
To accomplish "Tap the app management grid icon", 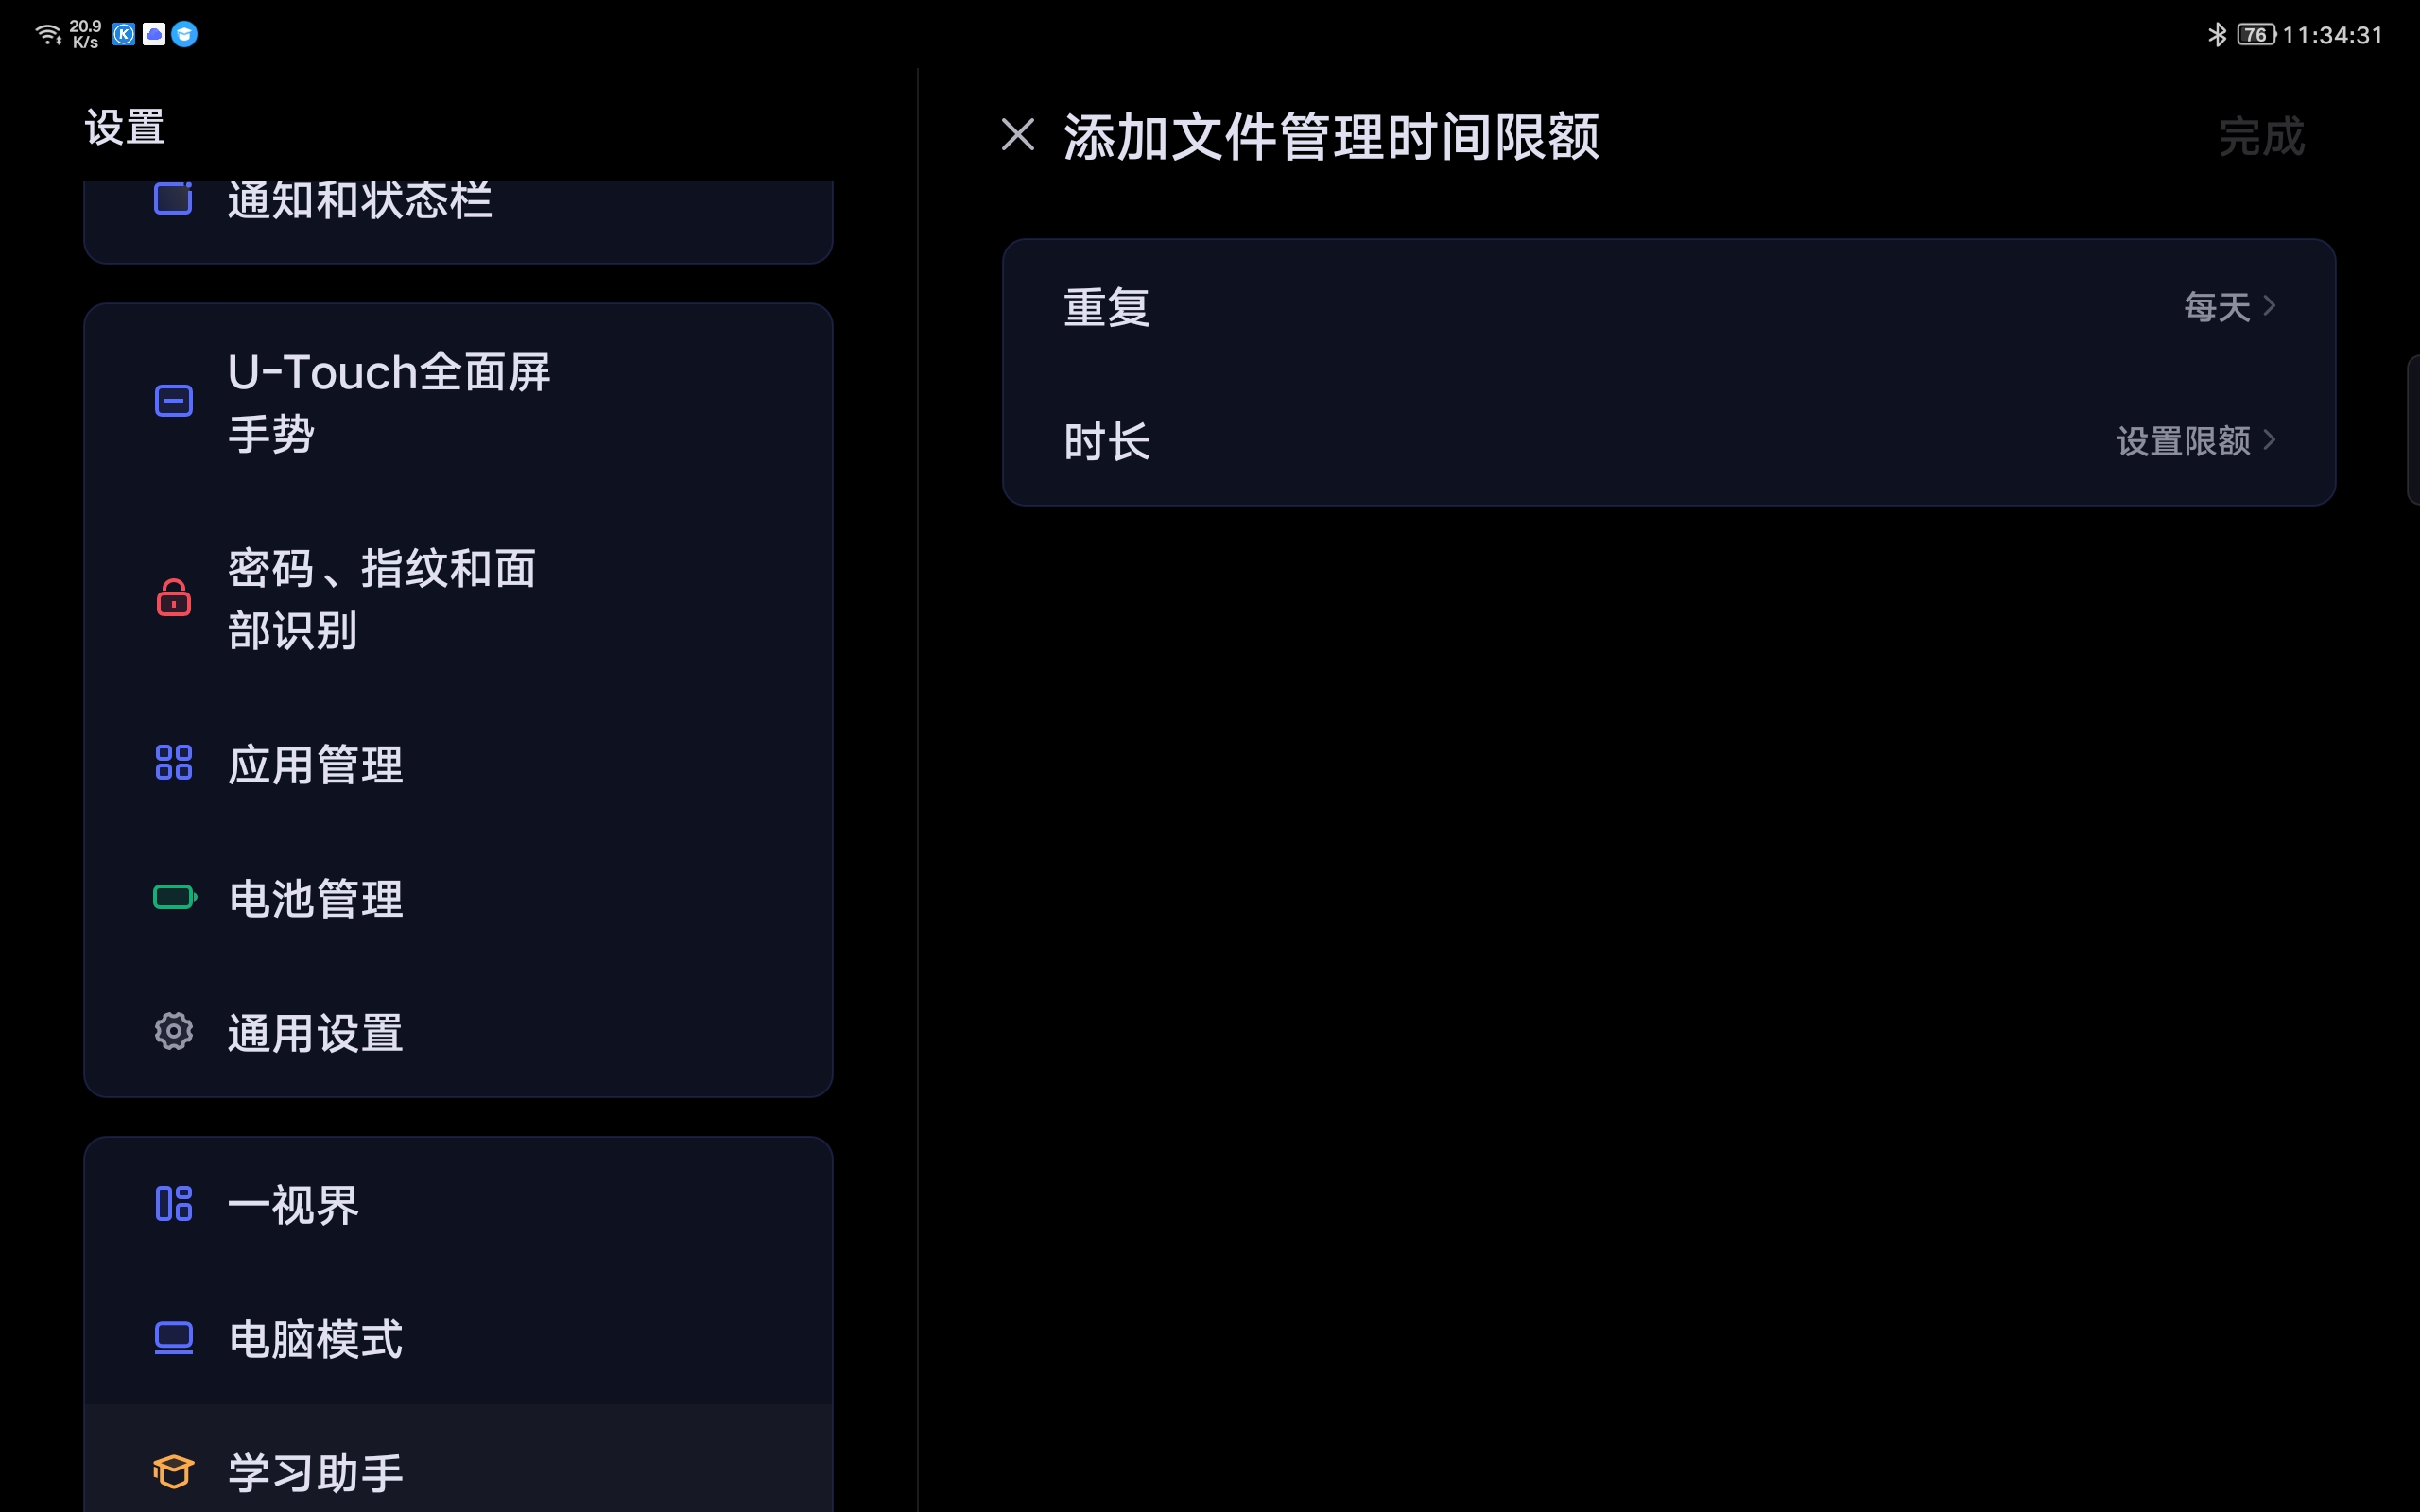I will [173, 762].
